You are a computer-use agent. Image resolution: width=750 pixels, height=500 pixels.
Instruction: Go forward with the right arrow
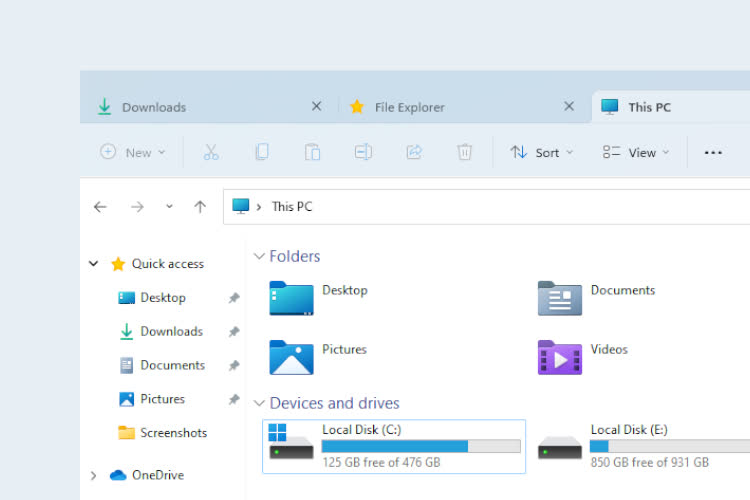(x=137, y=207)
